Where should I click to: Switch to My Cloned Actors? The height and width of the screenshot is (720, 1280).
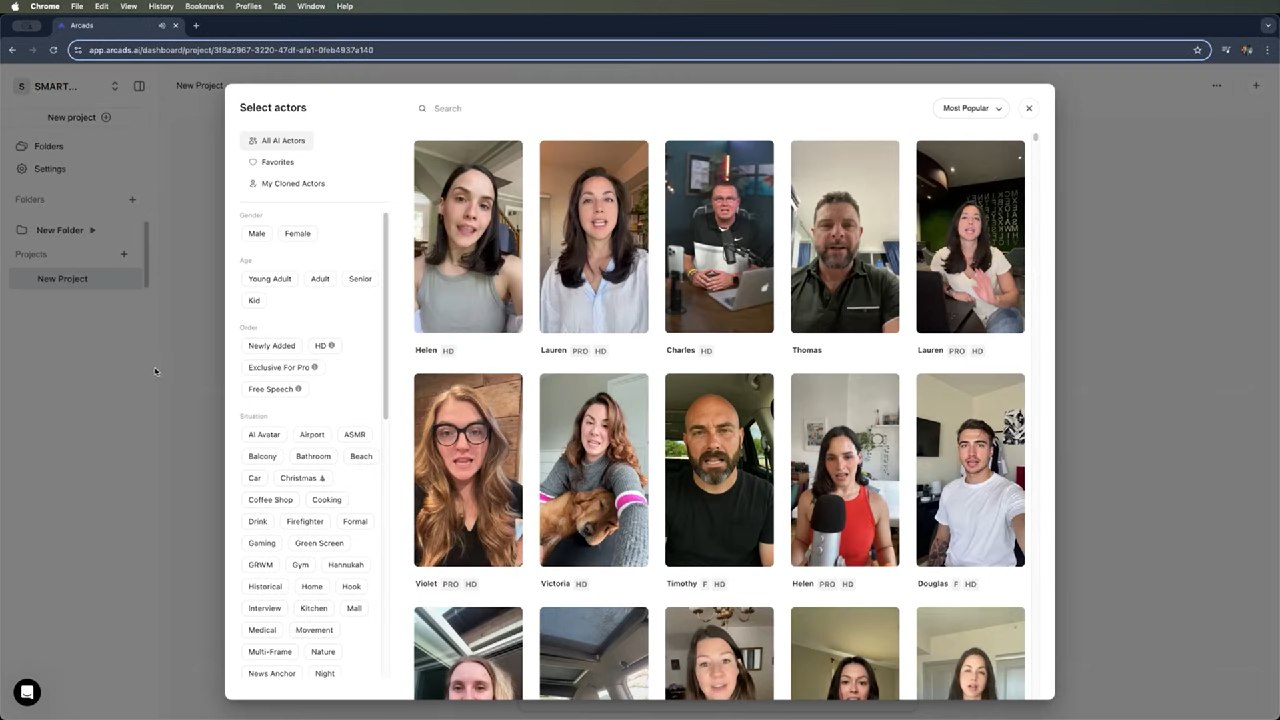click(287, 184)
